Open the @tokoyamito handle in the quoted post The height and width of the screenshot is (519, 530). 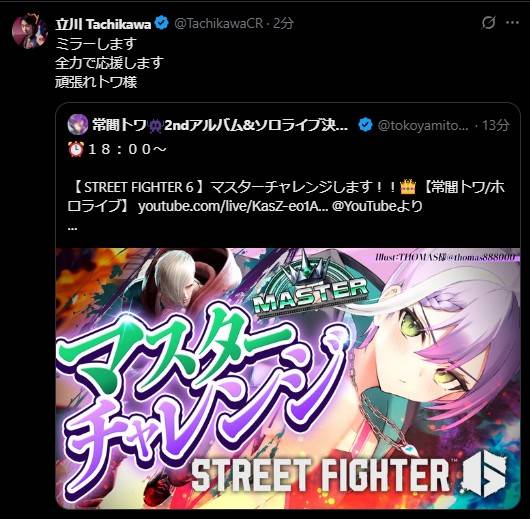[x=423, y=125]
